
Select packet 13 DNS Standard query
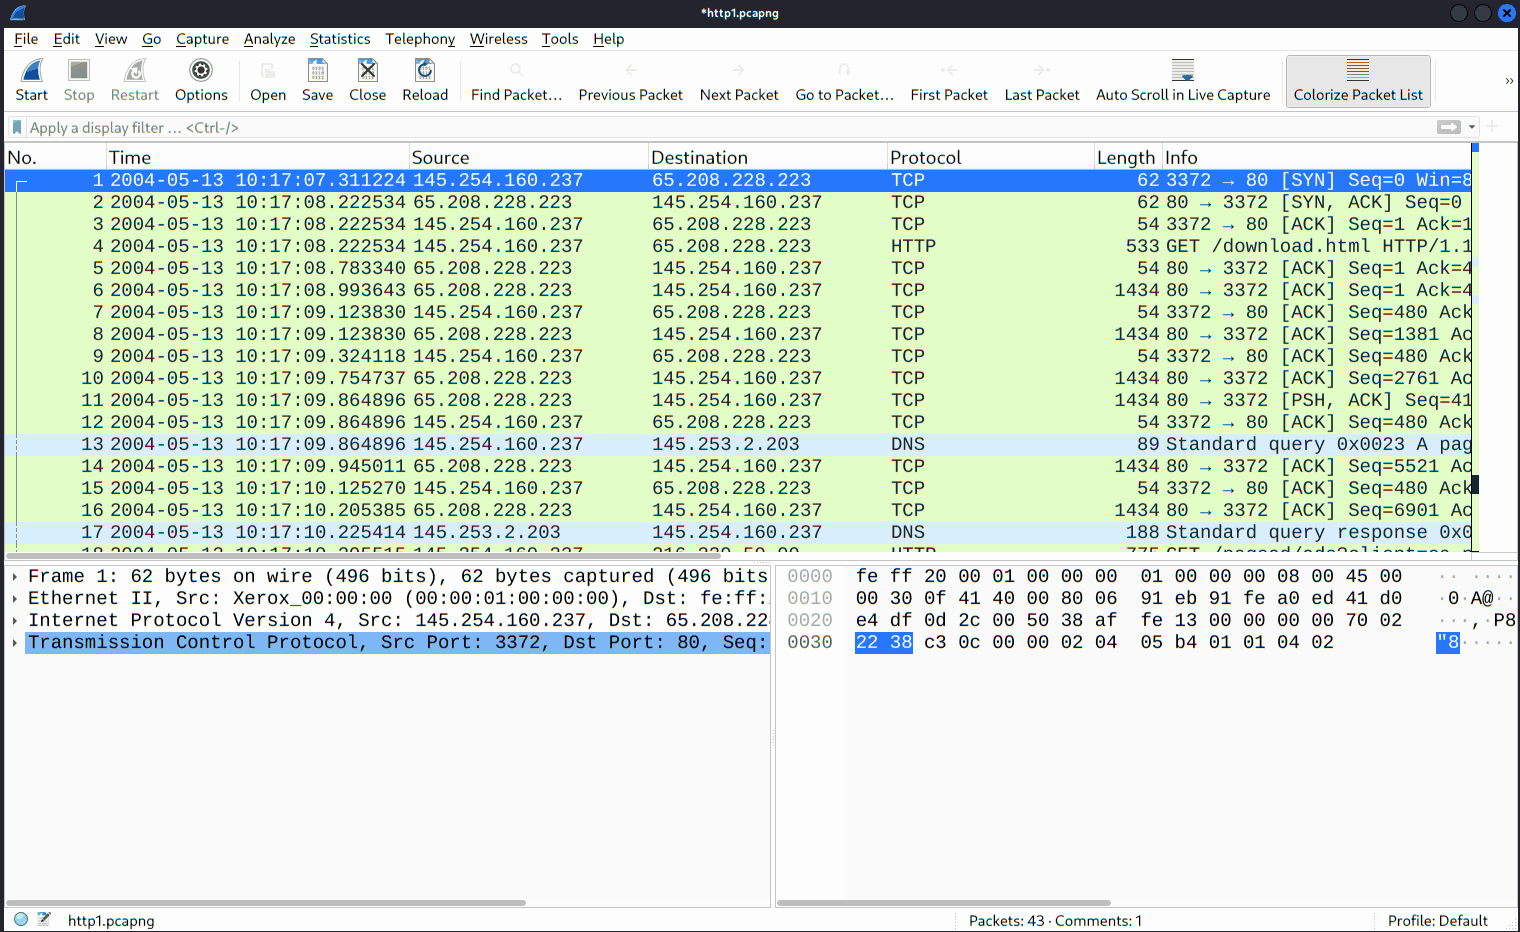[738, 444]
